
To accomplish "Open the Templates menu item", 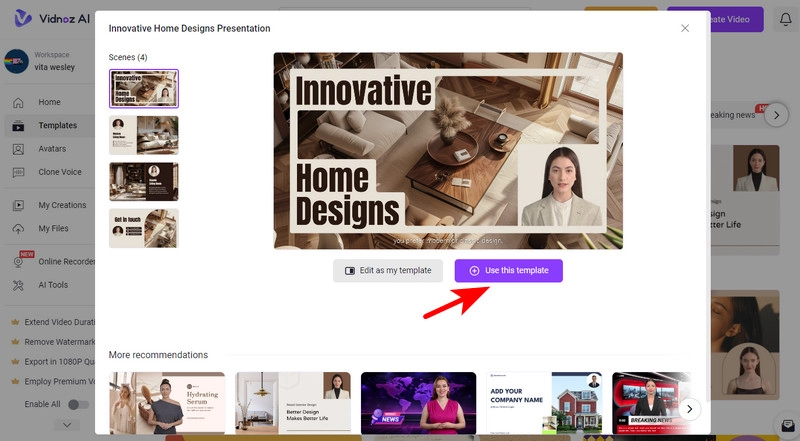I will 57,126.
